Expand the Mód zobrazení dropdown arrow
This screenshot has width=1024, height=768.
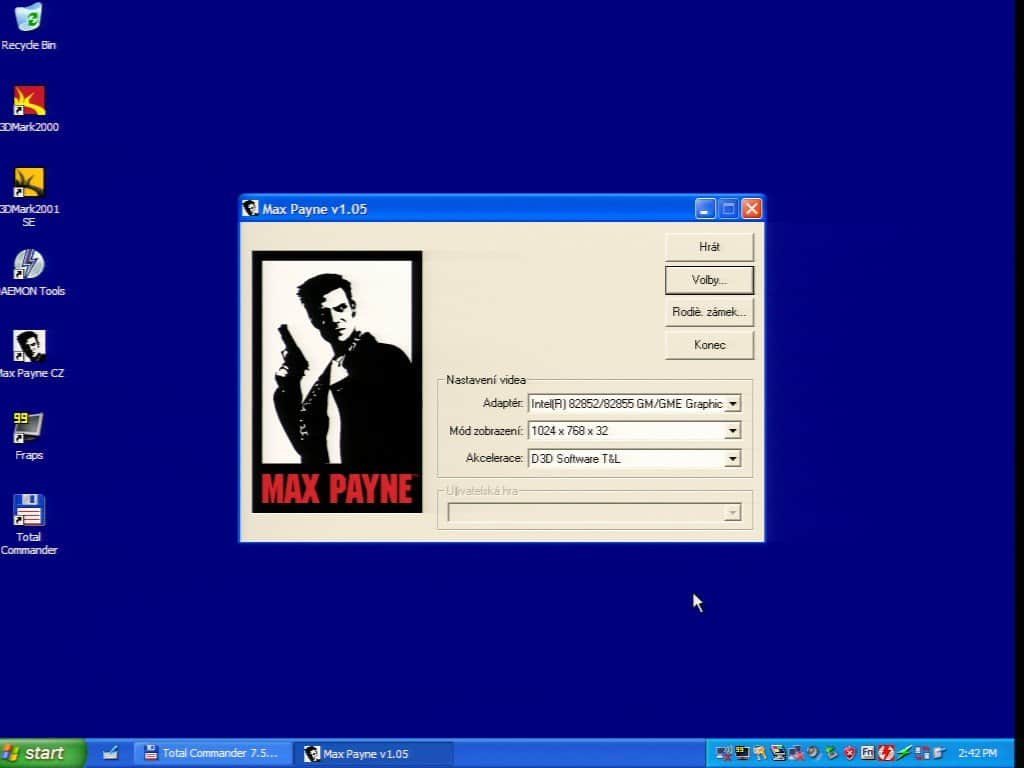(733, 431)
